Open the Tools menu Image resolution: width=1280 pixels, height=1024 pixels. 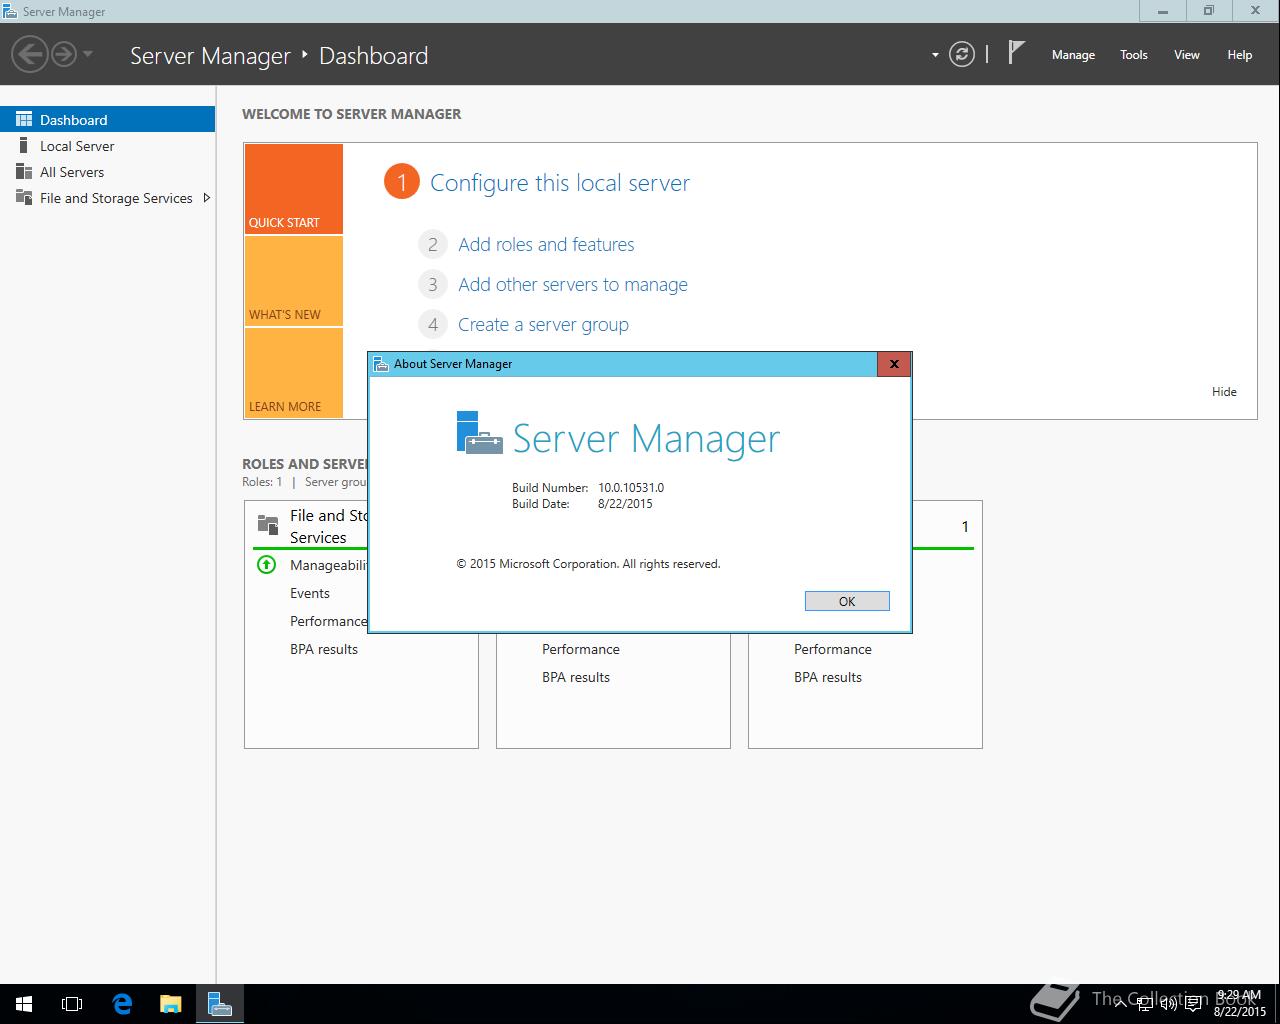[1134, 55]
